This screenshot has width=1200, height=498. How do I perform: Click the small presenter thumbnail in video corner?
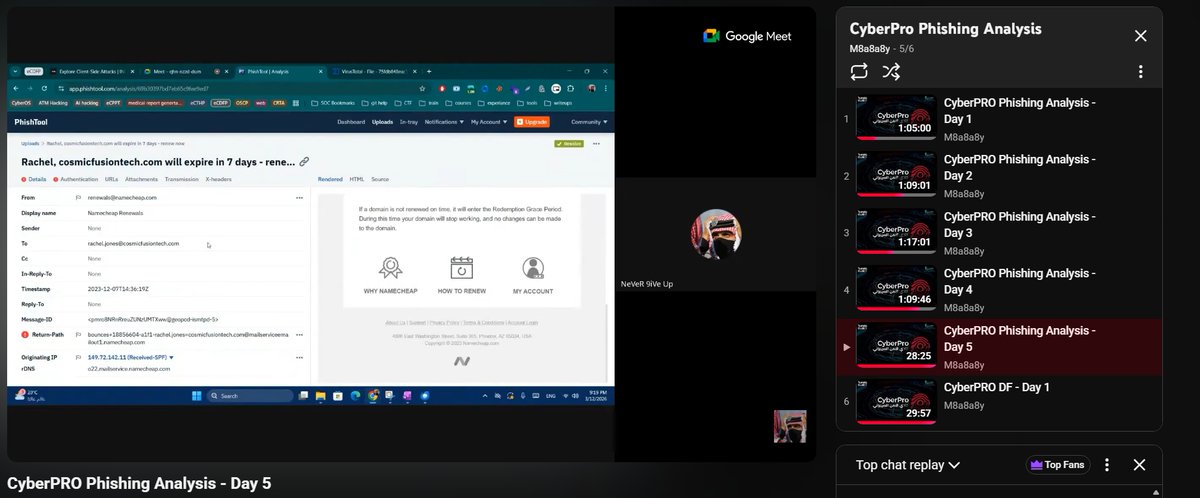[x=790, y=426]
